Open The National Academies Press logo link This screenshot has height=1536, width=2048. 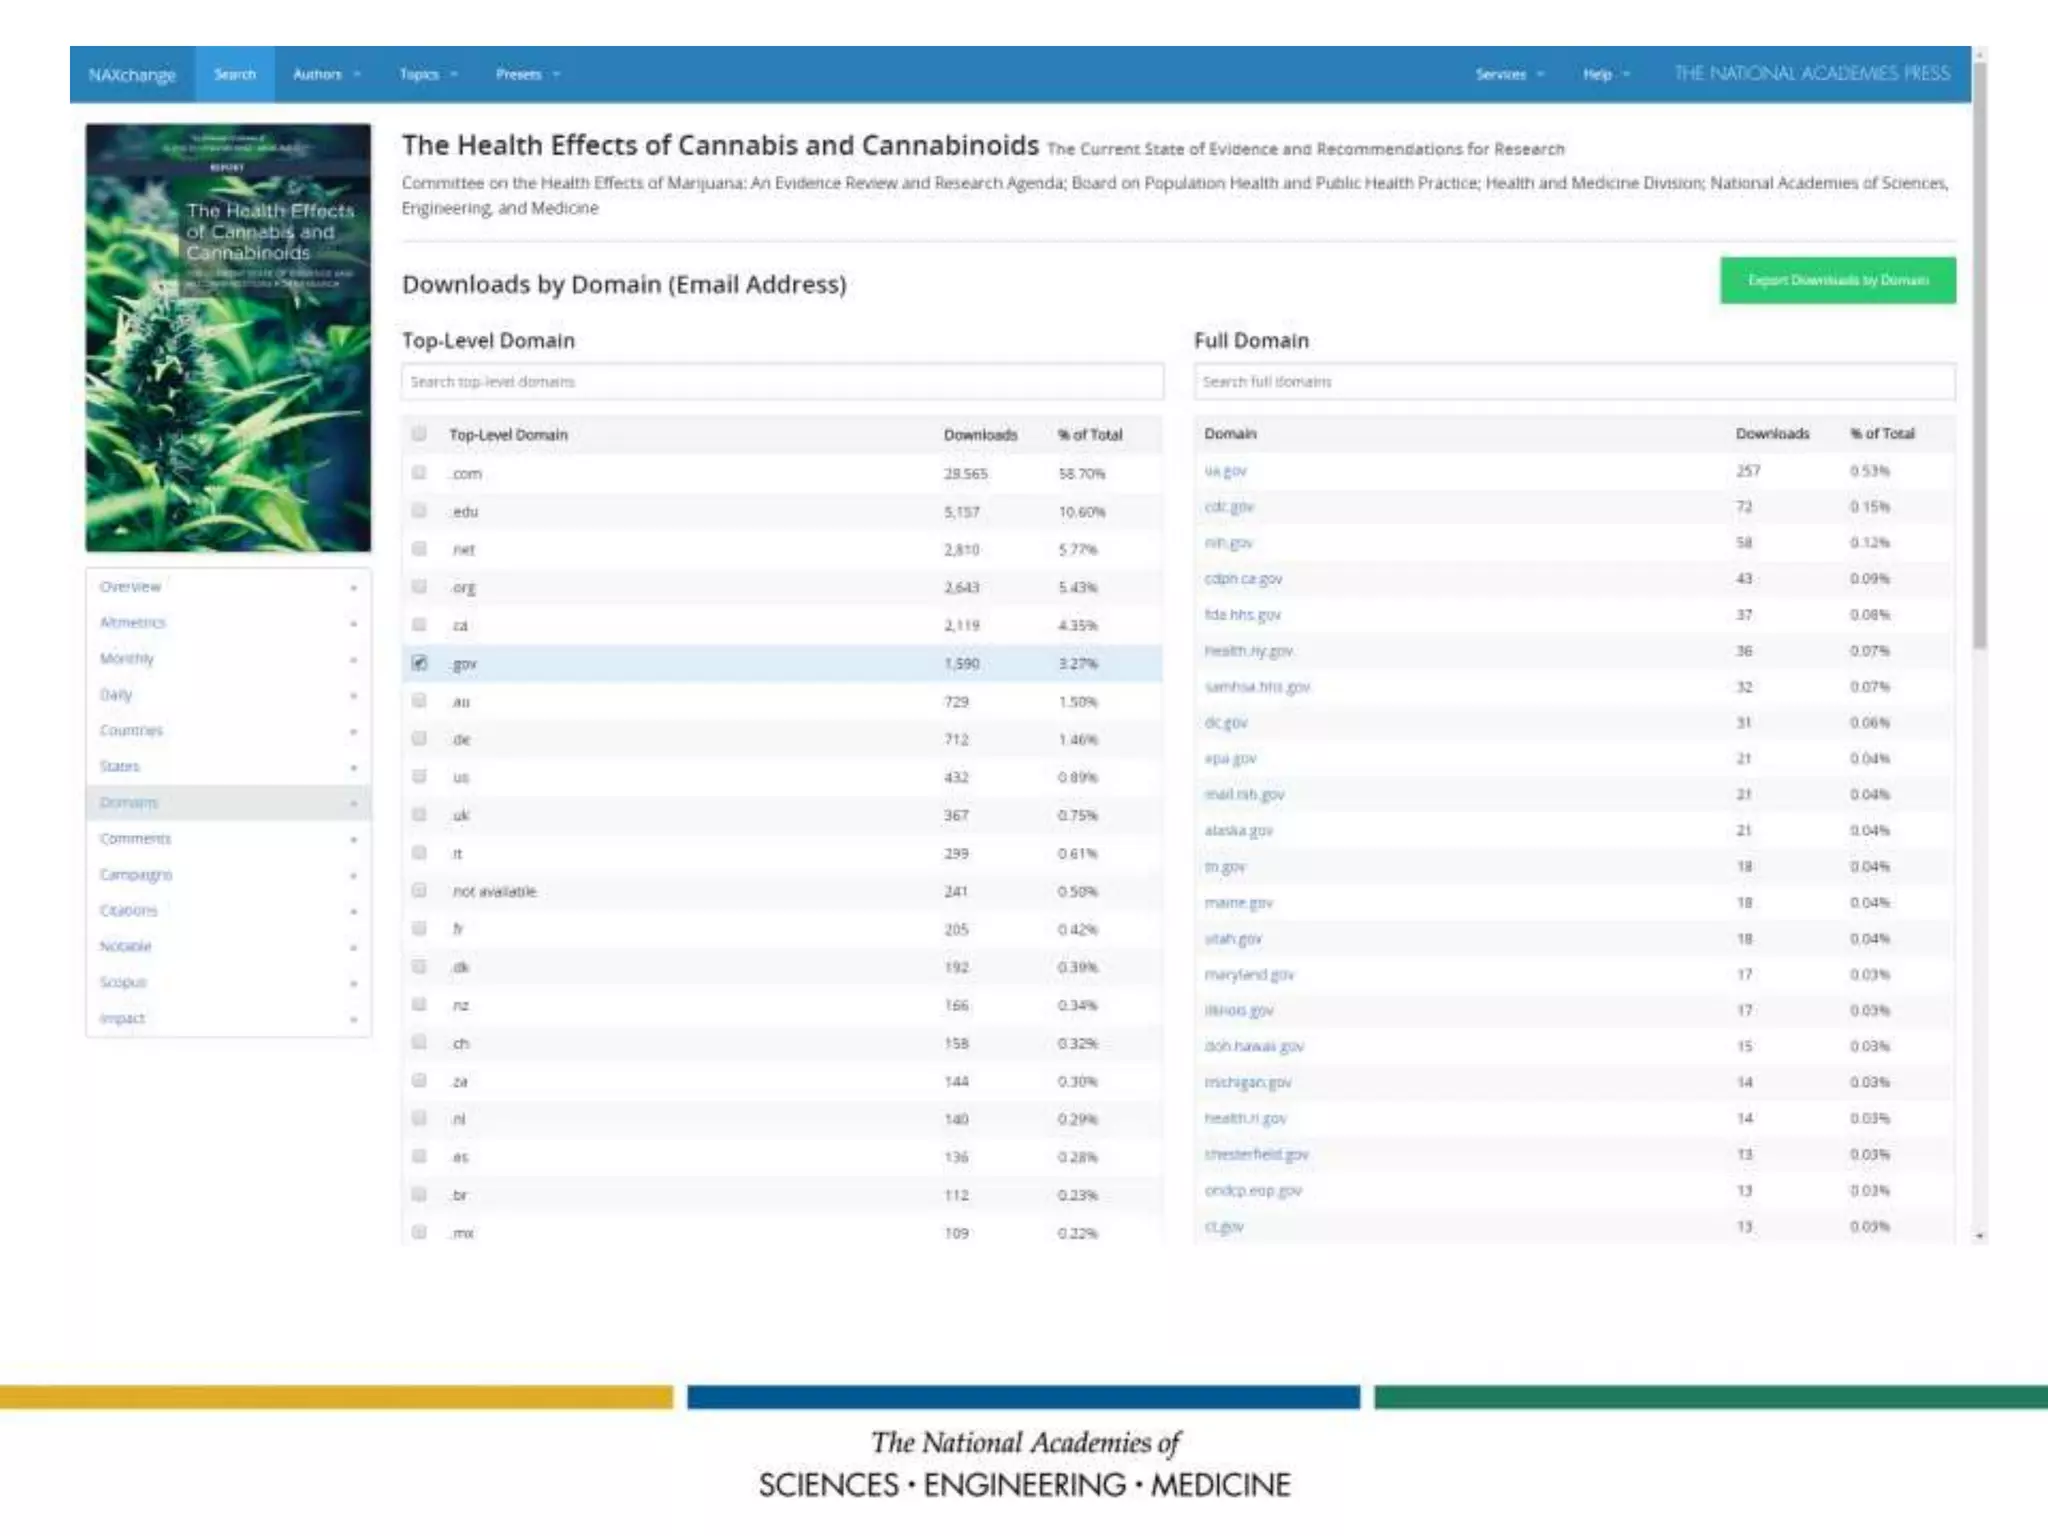point(1811,74)
